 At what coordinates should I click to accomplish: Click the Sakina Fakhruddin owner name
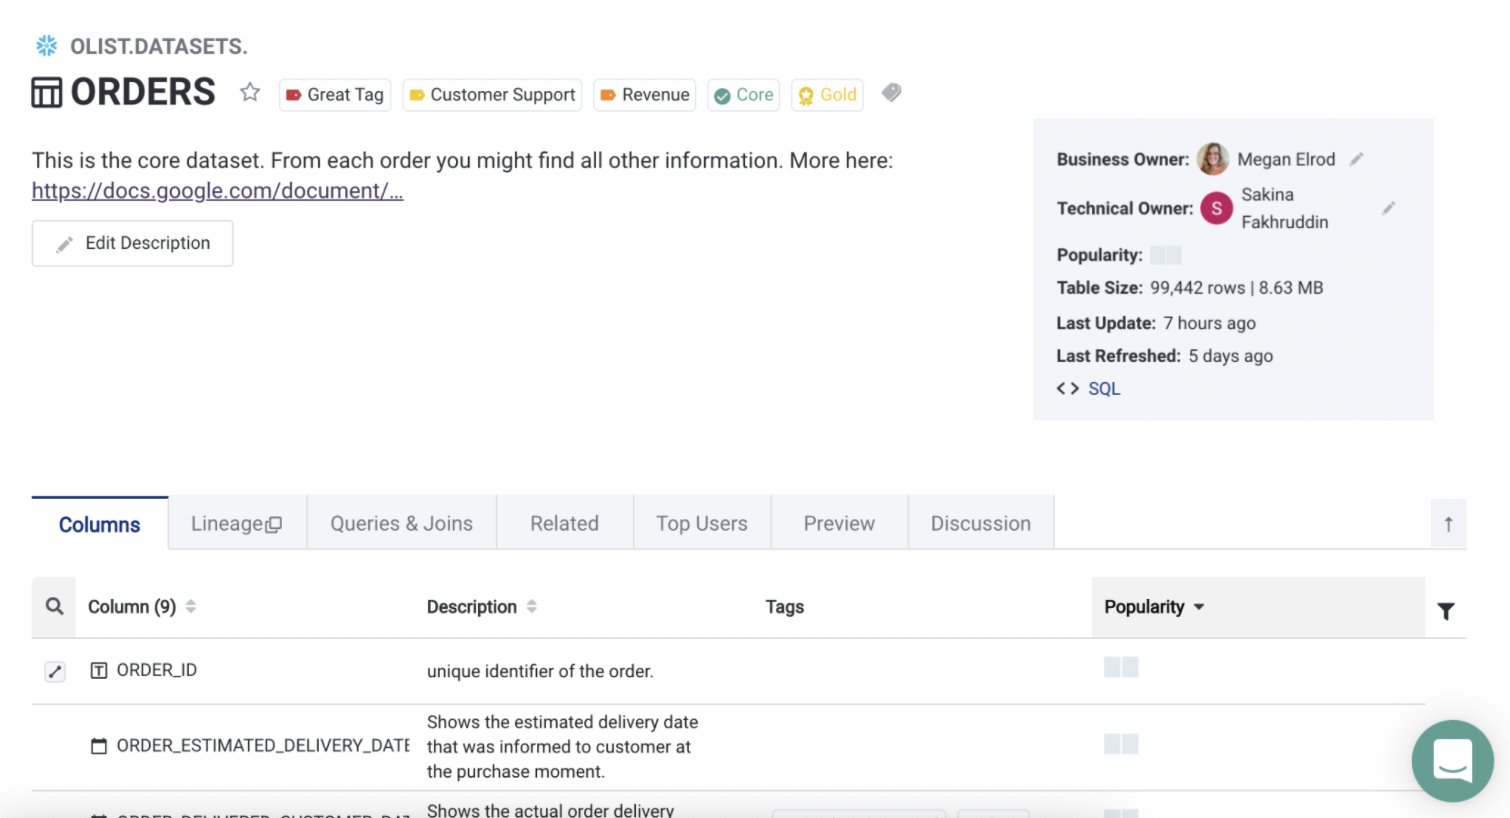click(1285, 208)
